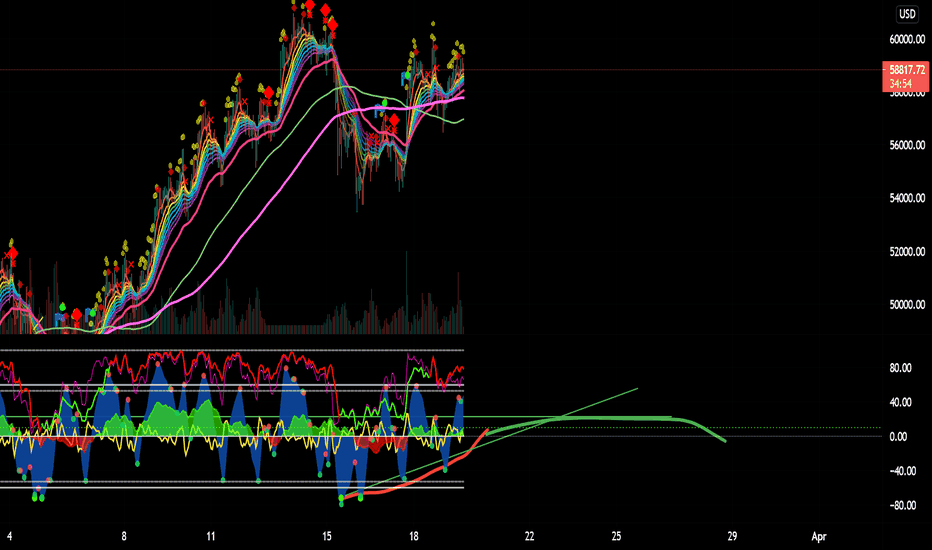The image size is (932, 550).
Task: Click the Apr label on time axis
Action: click(819, 536)
